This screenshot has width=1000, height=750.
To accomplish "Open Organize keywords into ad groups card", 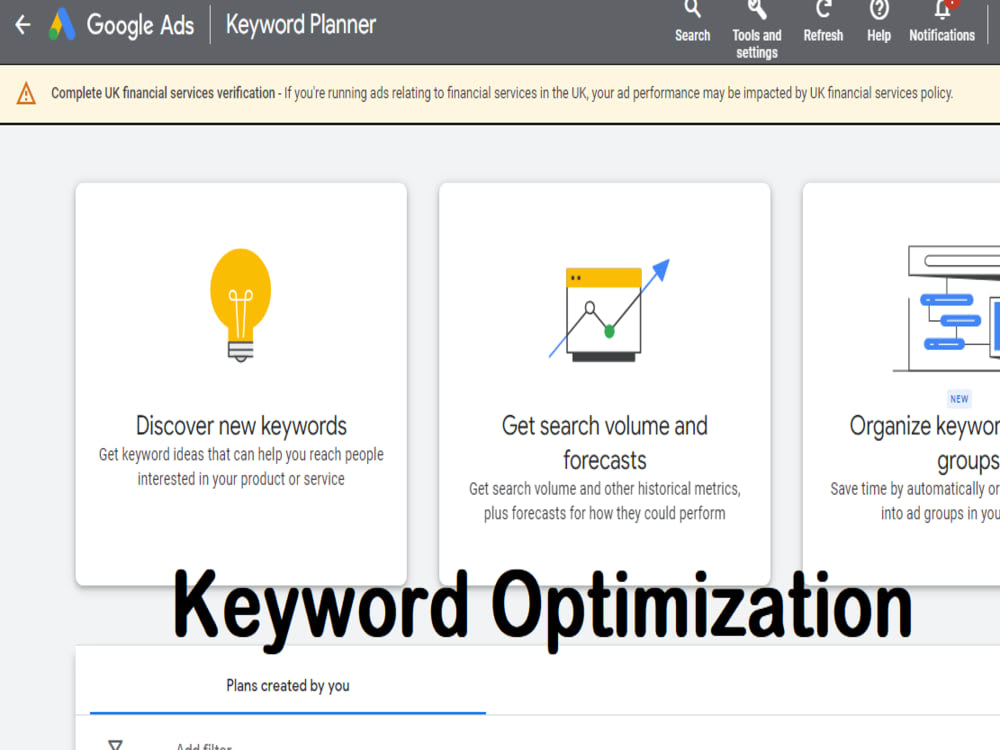I will click(901, 384).
